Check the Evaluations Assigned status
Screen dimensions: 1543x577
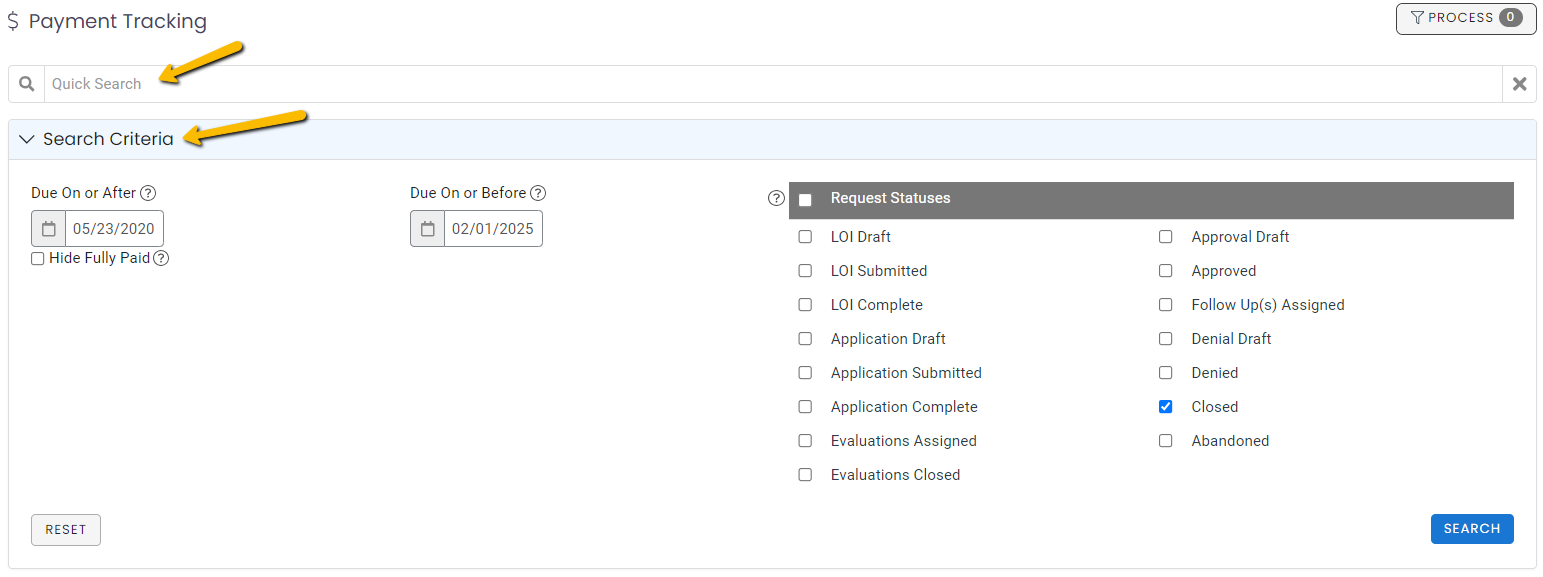[805, 440]
